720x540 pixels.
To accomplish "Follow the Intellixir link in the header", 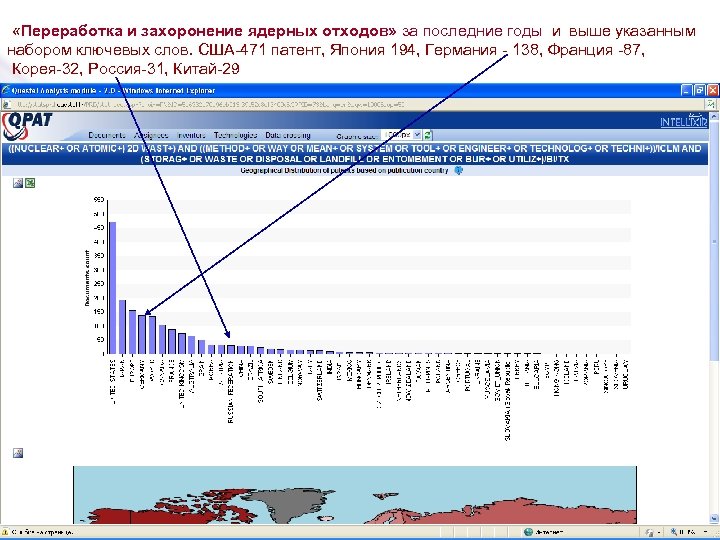I will coord(683,121).
